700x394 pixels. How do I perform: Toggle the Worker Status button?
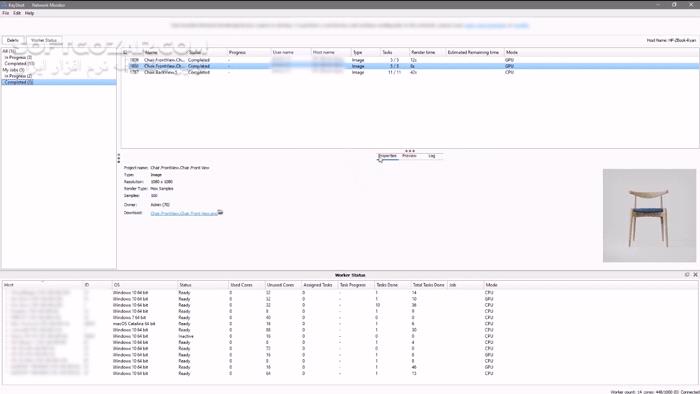44,40
